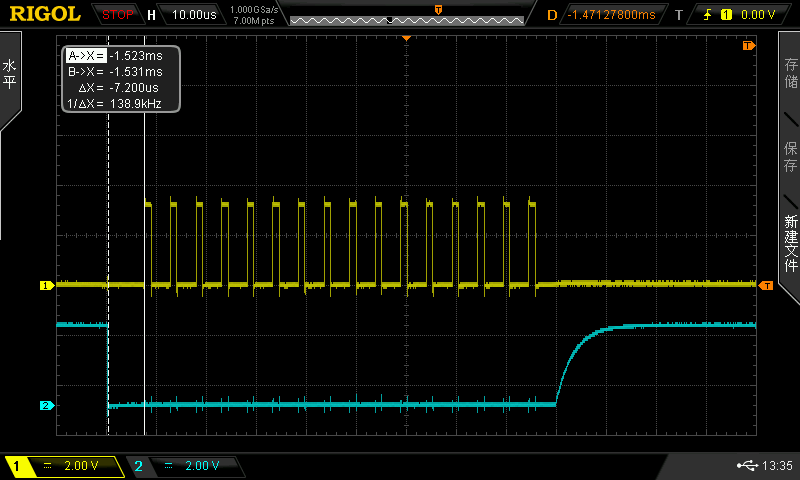Click the 1.000GSa/s sample rate readout
This screenshot has width=800, height=480.
click(x=254, y=10)
